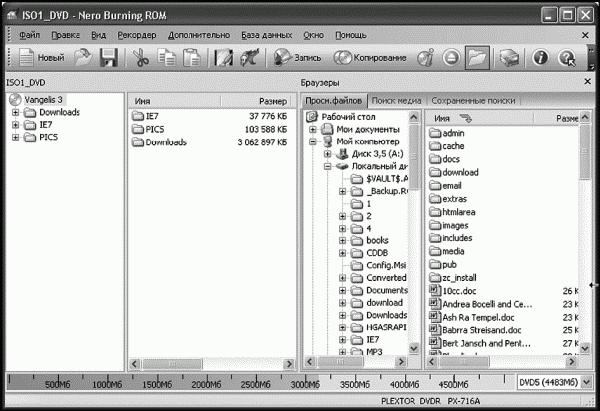Open the Копирование disc copy tool

point(370,58)
